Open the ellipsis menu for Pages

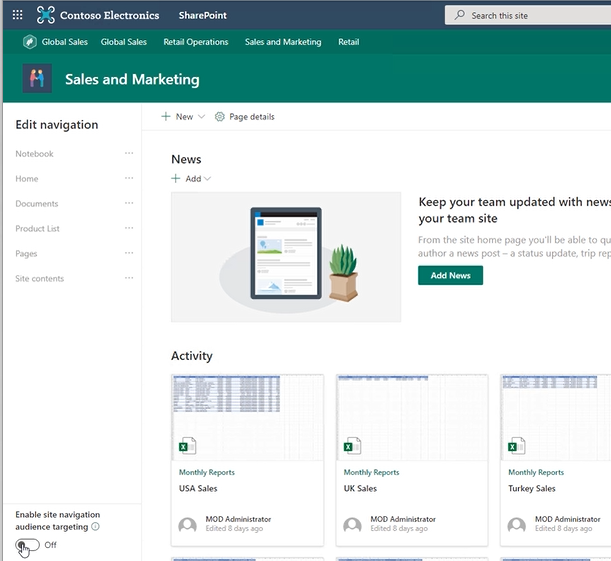point(129,253)
